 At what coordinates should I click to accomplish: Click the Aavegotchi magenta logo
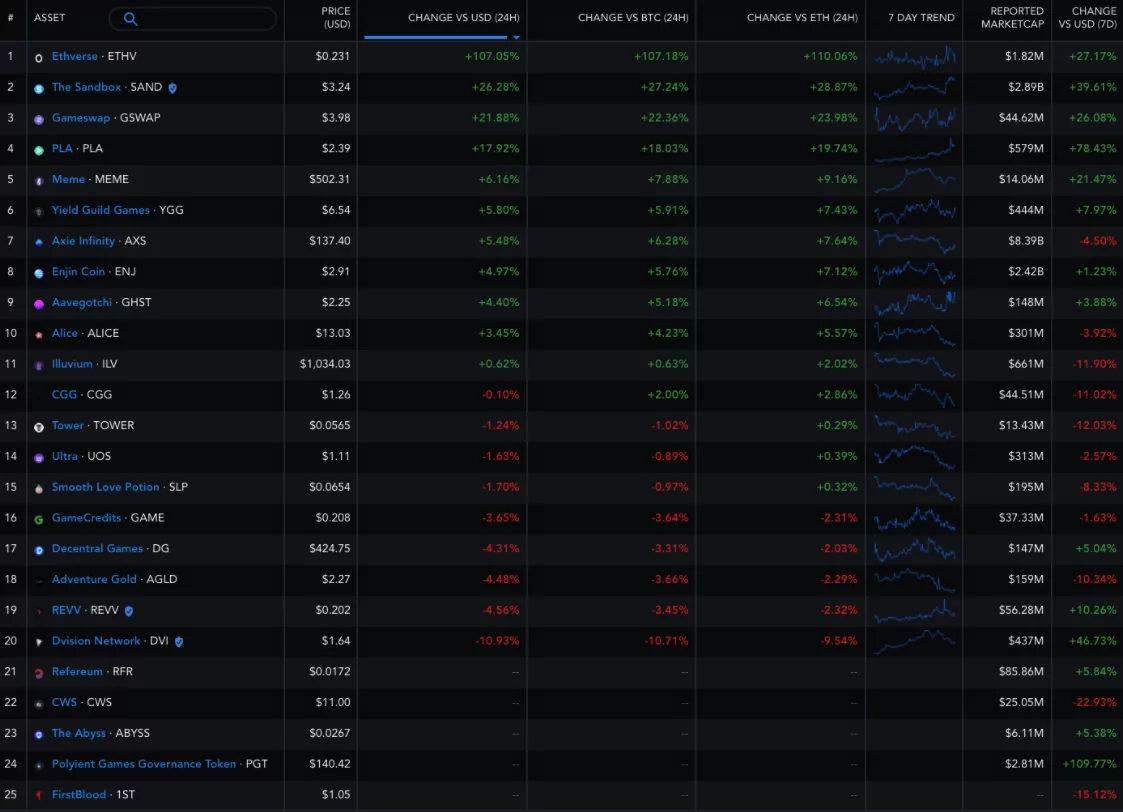pos(39,304)
